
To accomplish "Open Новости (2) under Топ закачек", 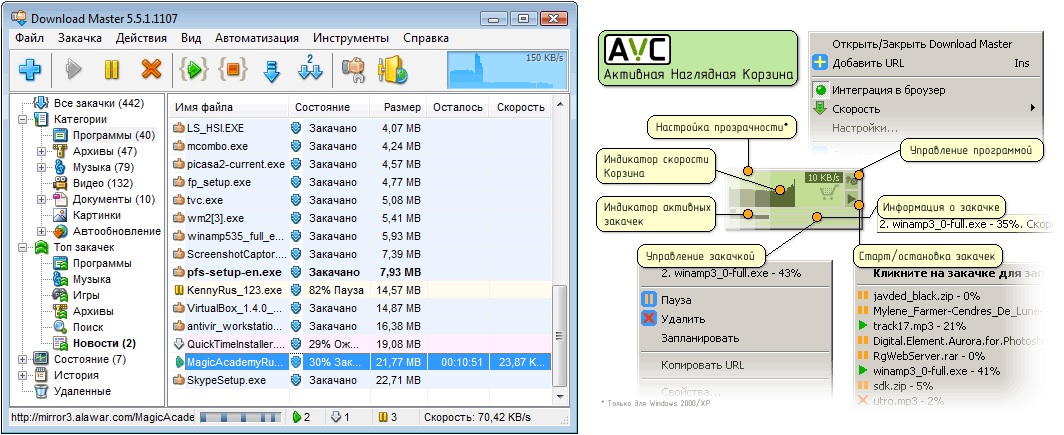I will click(x=104, y=343).
